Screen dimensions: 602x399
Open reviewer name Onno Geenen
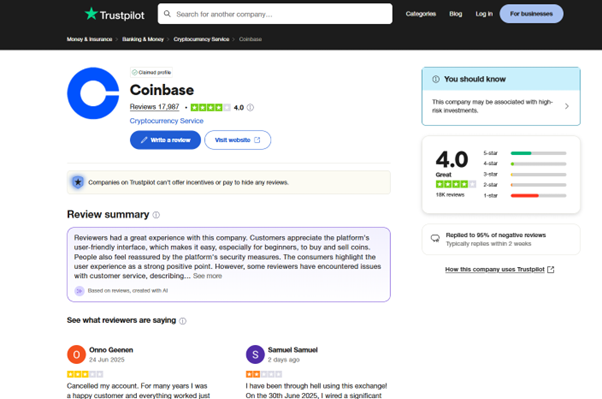coord(111,350)
